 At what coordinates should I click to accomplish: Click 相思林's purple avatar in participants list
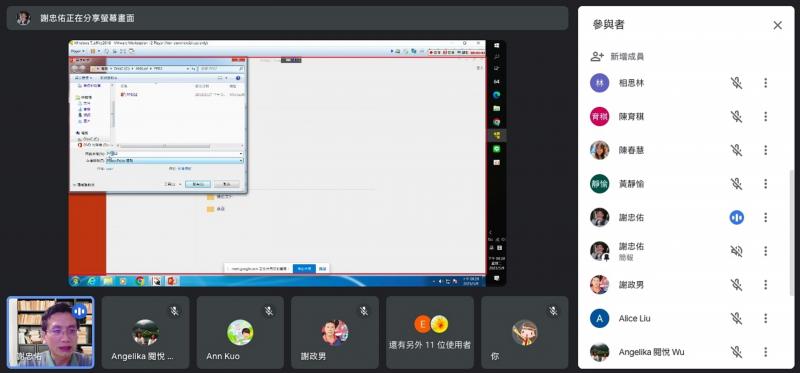click(599, 83)
